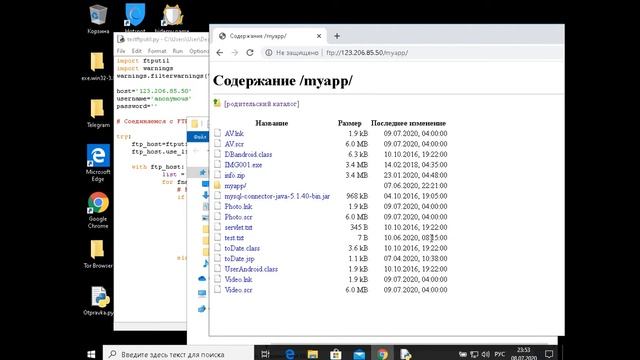Open the AV.lnk file link
640x360 pixels.
coord(234,133)
